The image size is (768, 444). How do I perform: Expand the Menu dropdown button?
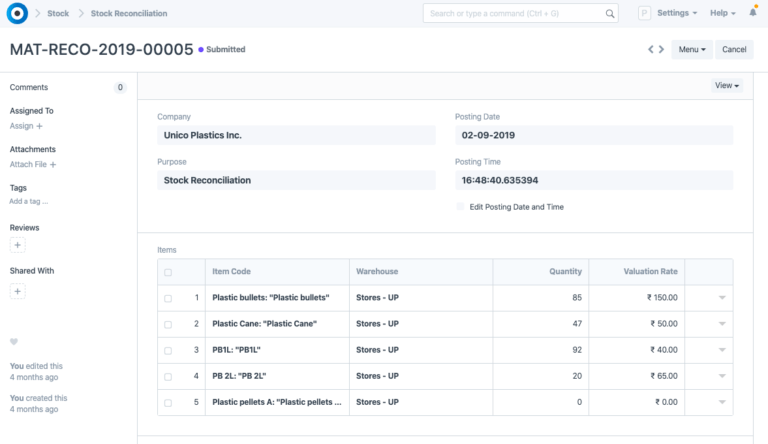691,49
